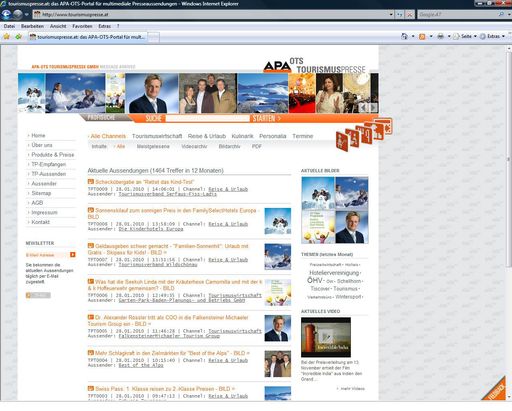Select the Bildarchiv content filter
Viewport: 512px width, 411px height.
(229, 146)
